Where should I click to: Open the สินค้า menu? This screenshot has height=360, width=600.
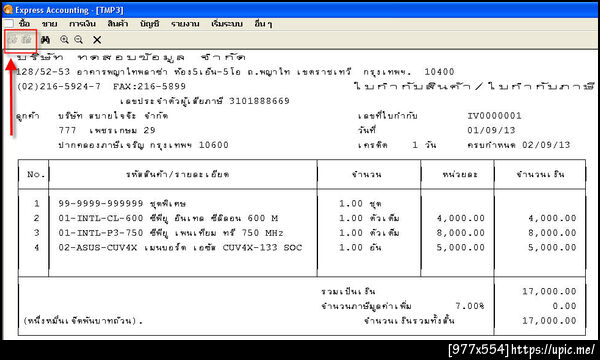point(117,24)
